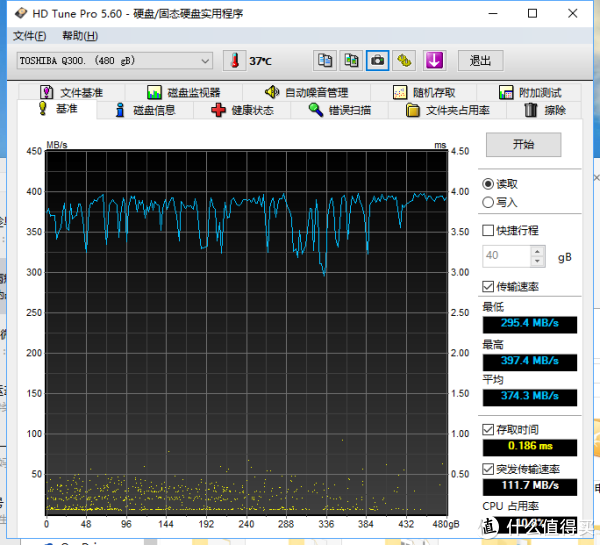Click the 37°C temperature reading
The height and width of the screenshot is (545, 600).
pos(261,61)
